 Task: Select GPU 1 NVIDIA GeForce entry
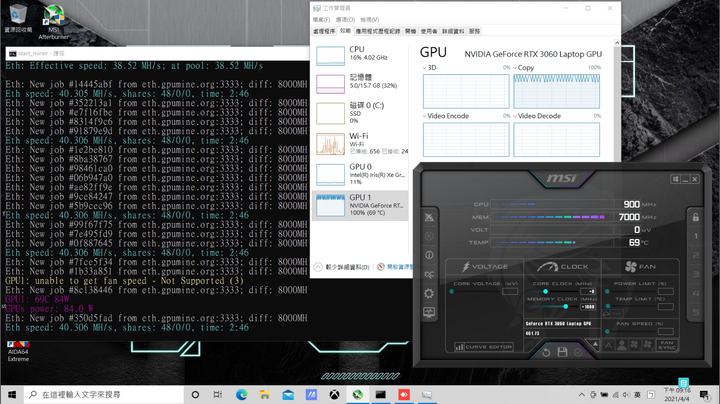tap(360, 205)
